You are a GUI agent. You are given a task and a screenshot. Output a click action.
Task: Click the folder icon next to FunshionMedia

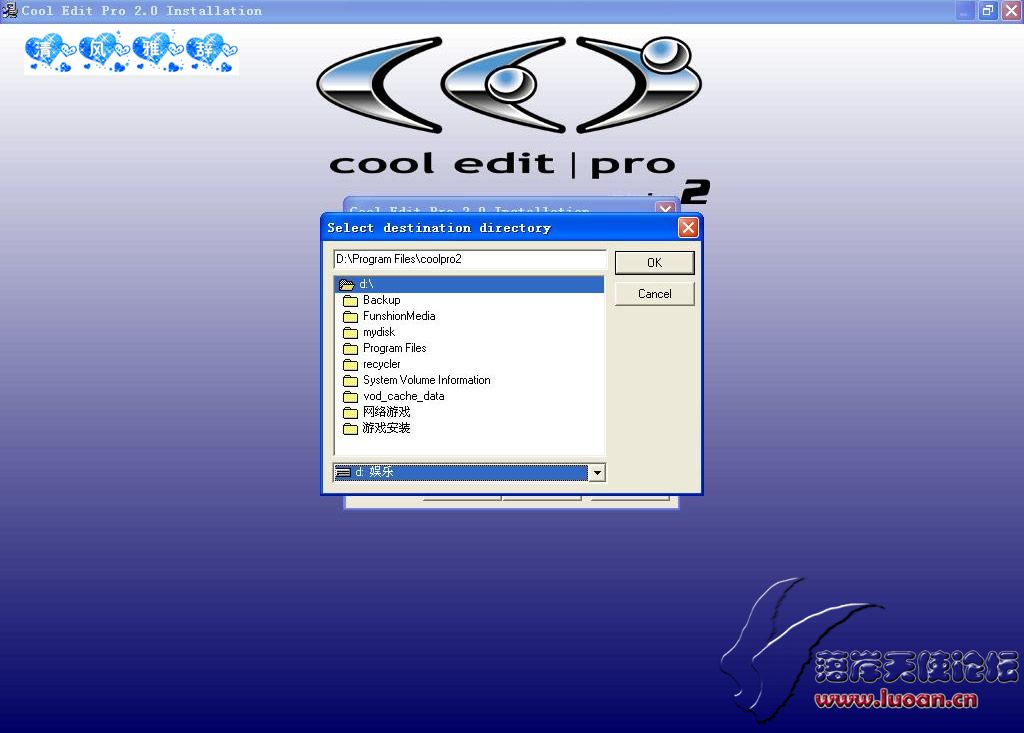[351, 317]
